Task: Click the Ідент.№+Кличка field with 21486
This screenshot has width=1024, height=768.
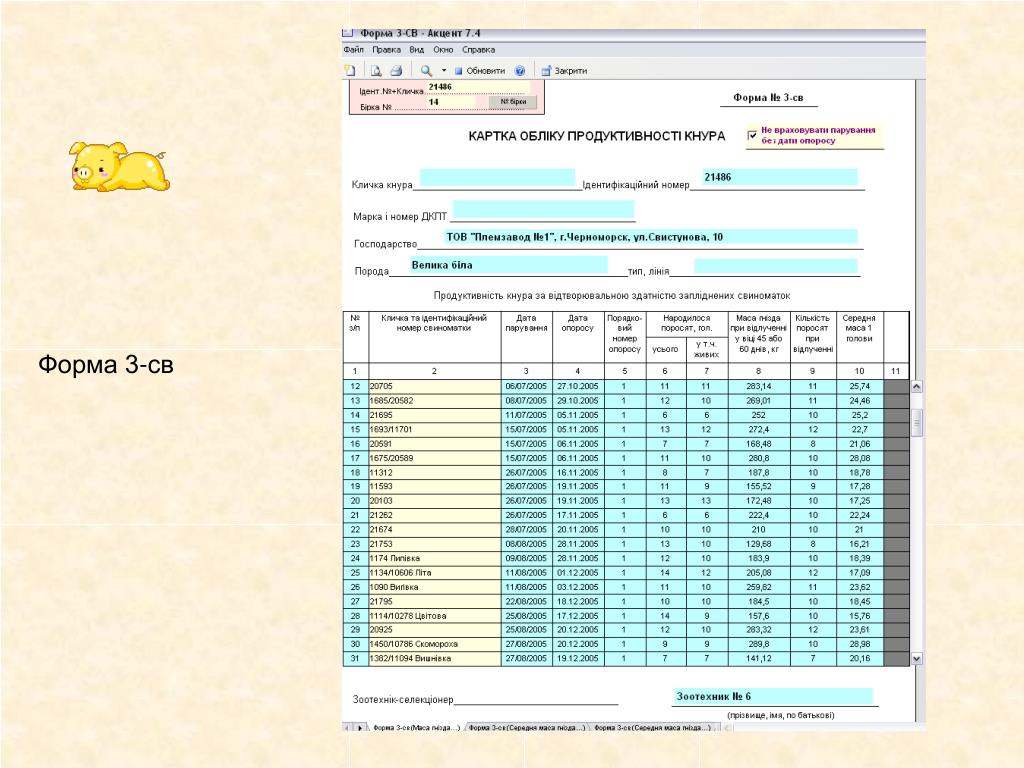Action: 478,88
